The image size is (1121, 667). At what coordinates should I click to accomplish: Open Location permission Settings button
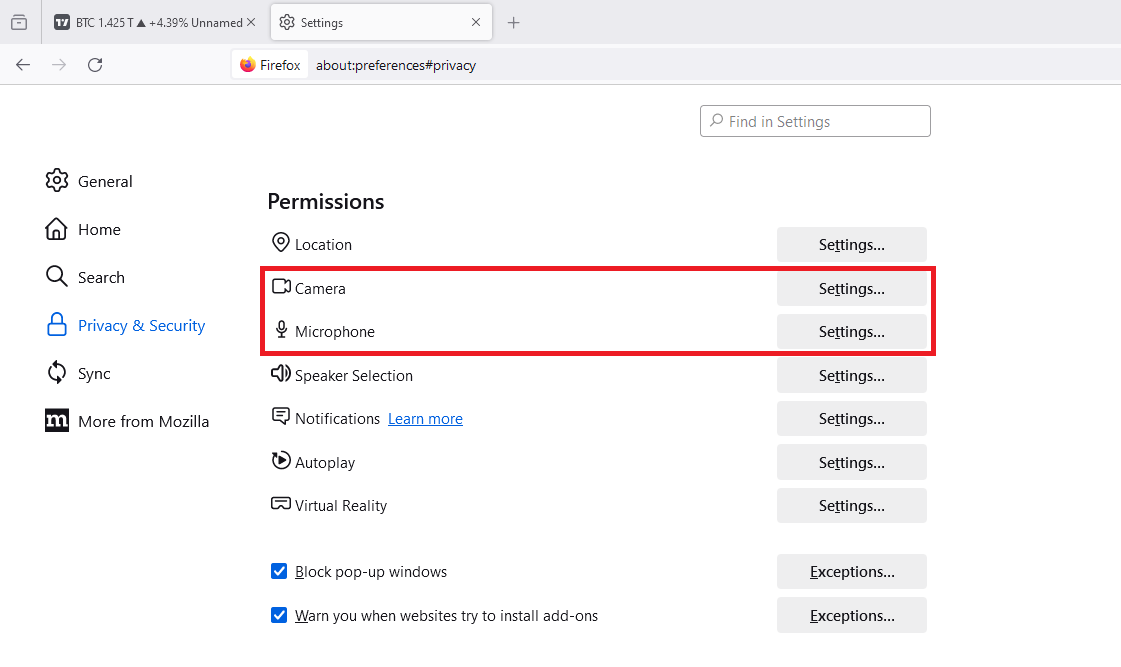coord(851,245)
